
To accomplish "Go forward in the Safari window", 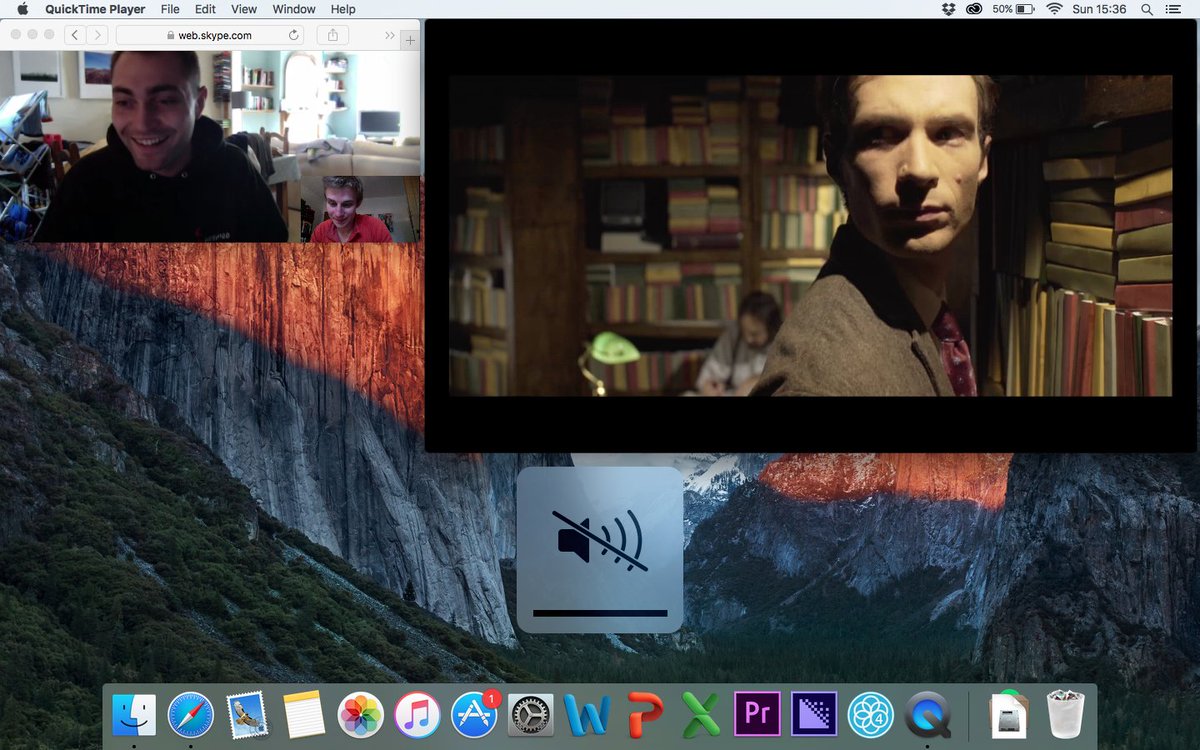I will point(98,35).
